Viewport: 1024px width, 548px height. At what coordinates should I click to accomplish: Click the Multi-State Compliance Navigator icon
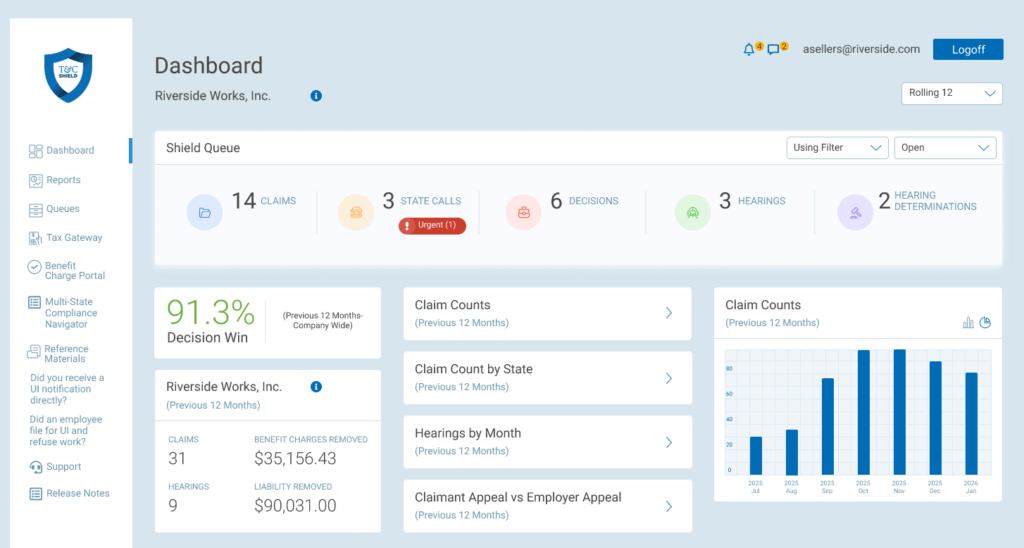pos(34,302)
